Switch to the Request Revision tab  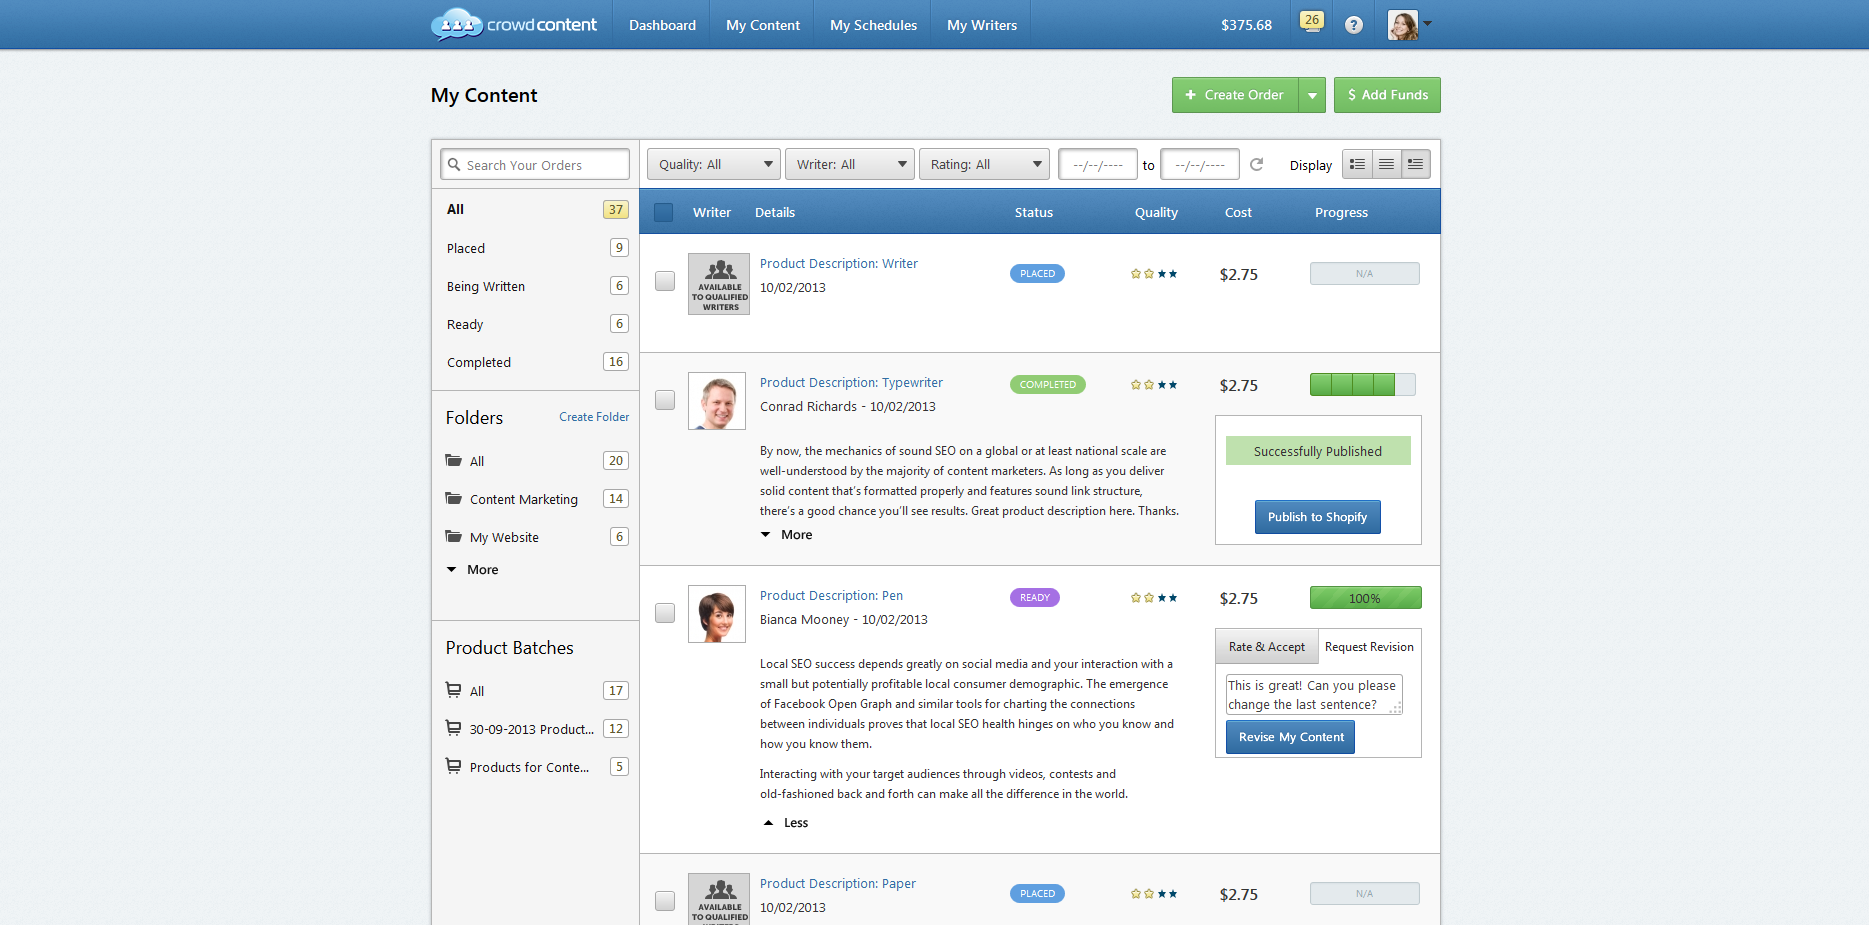(x=1368, y=646)
